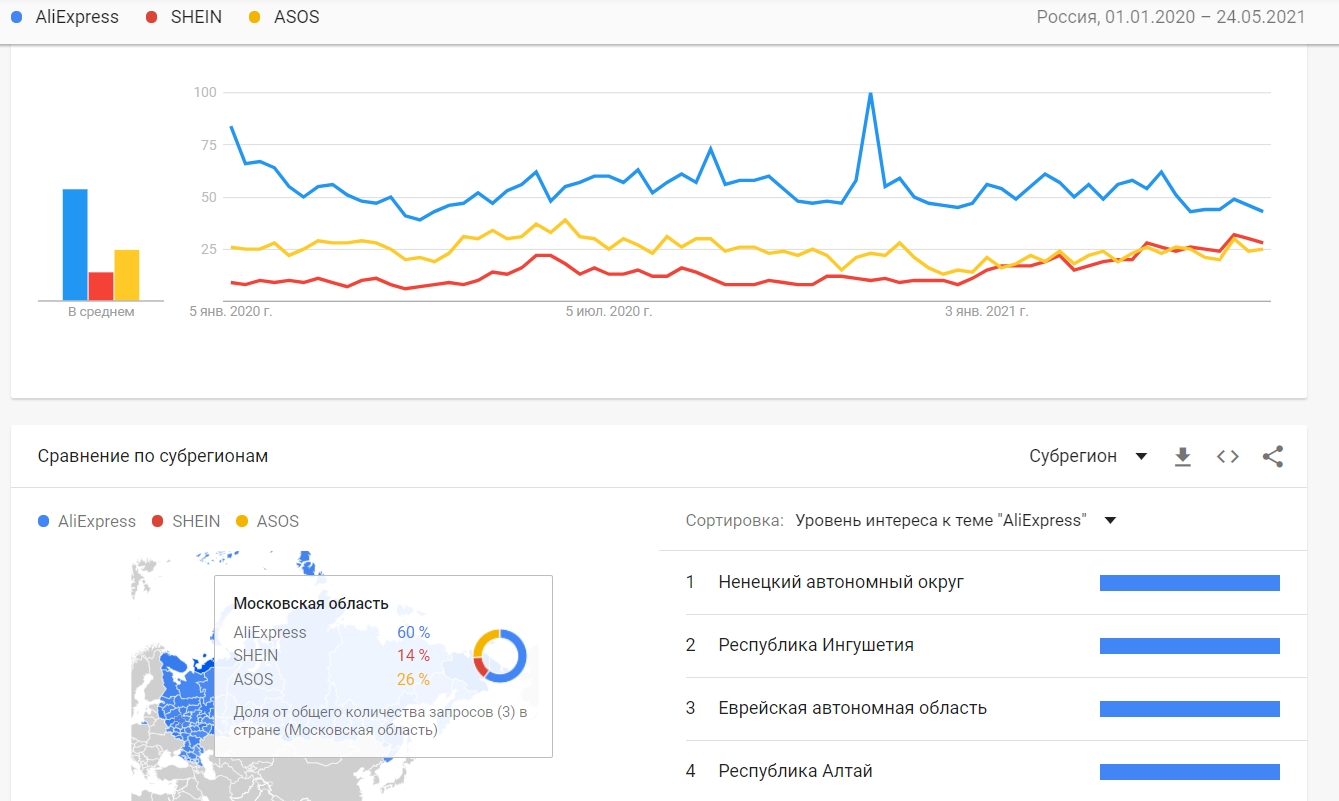1339x801 pixels.
Task: Select Республика Ингушетия in ranking list
Action: point(983,645)
